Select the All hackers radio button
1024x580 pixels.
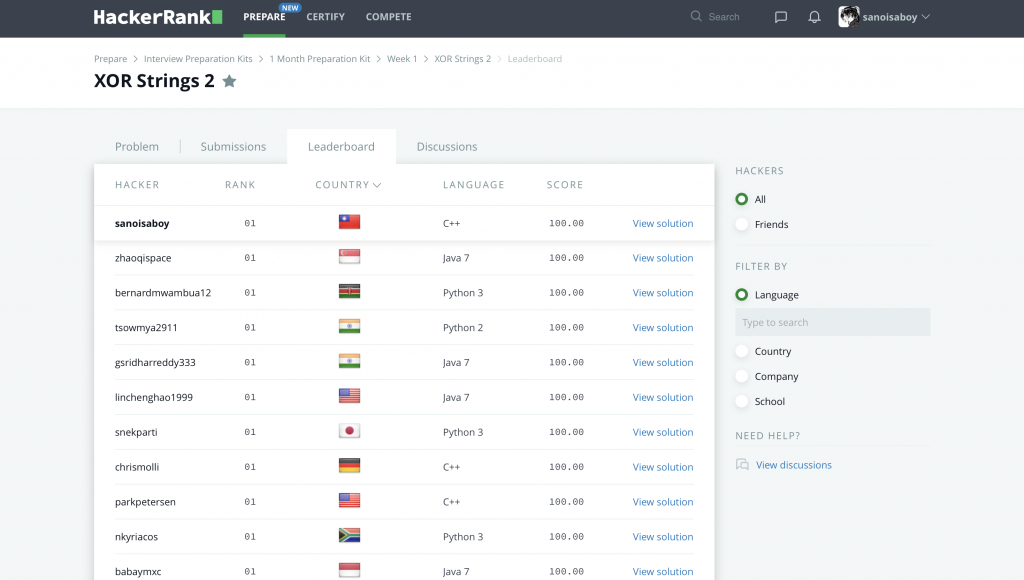741,199
